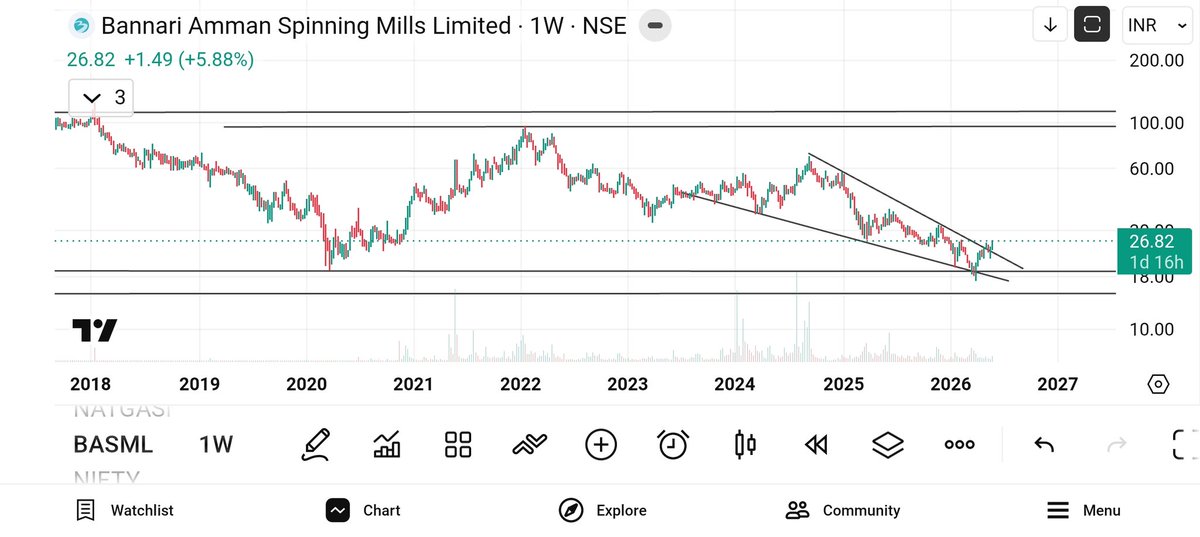The height and width of the screenshot is (537, 1200).
Task: Toggle the grey minus pill beside NSE
Action: click(652, 25)
